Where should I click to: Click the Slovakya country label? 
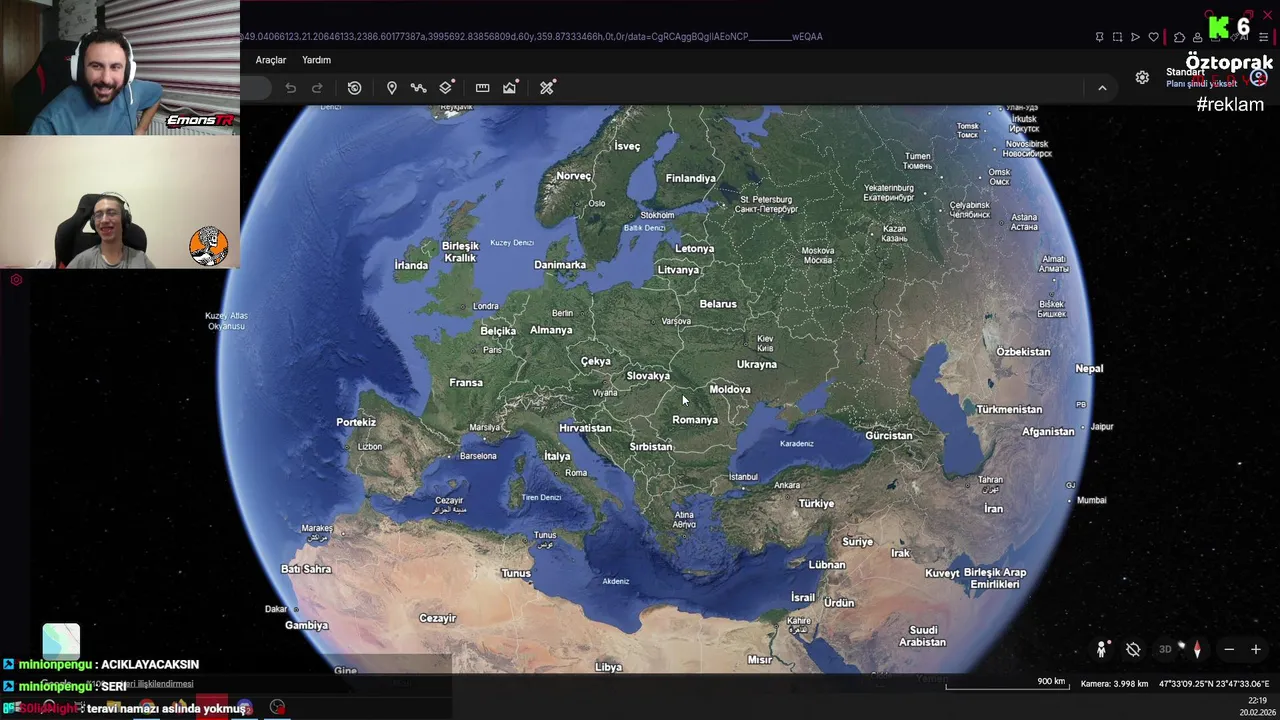[x=648, y=376]
